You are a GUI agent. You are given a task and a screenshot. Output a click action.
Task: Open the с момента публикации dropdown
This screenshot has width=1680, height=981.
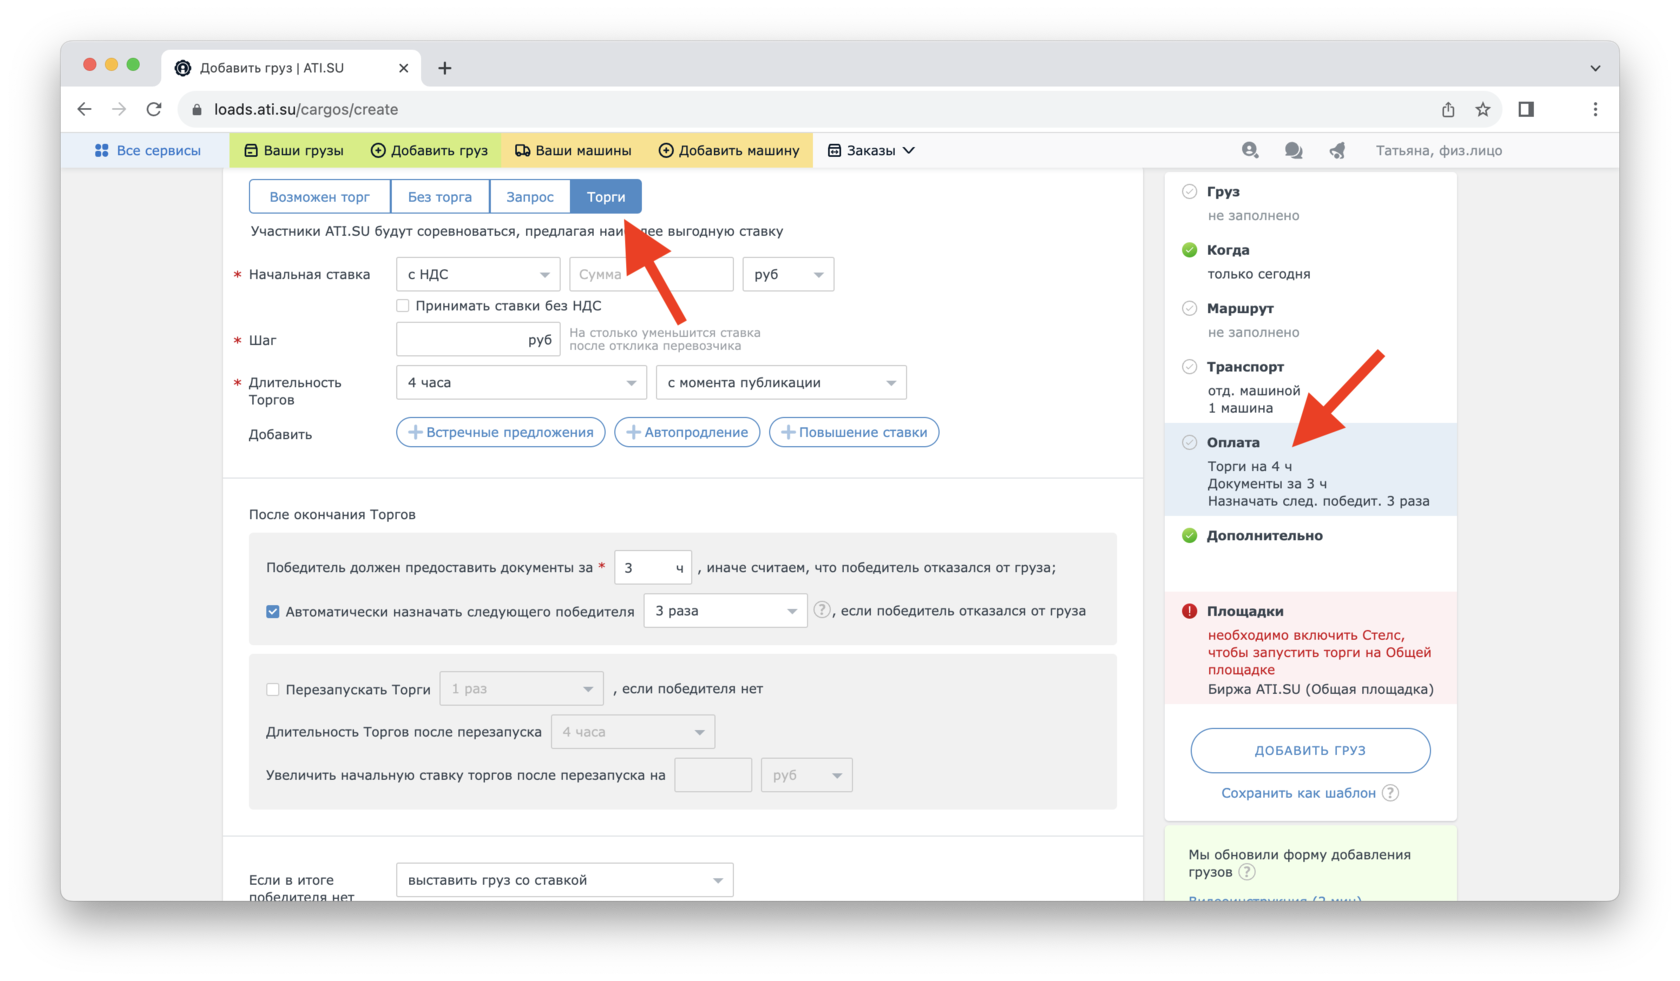point(781,382)
